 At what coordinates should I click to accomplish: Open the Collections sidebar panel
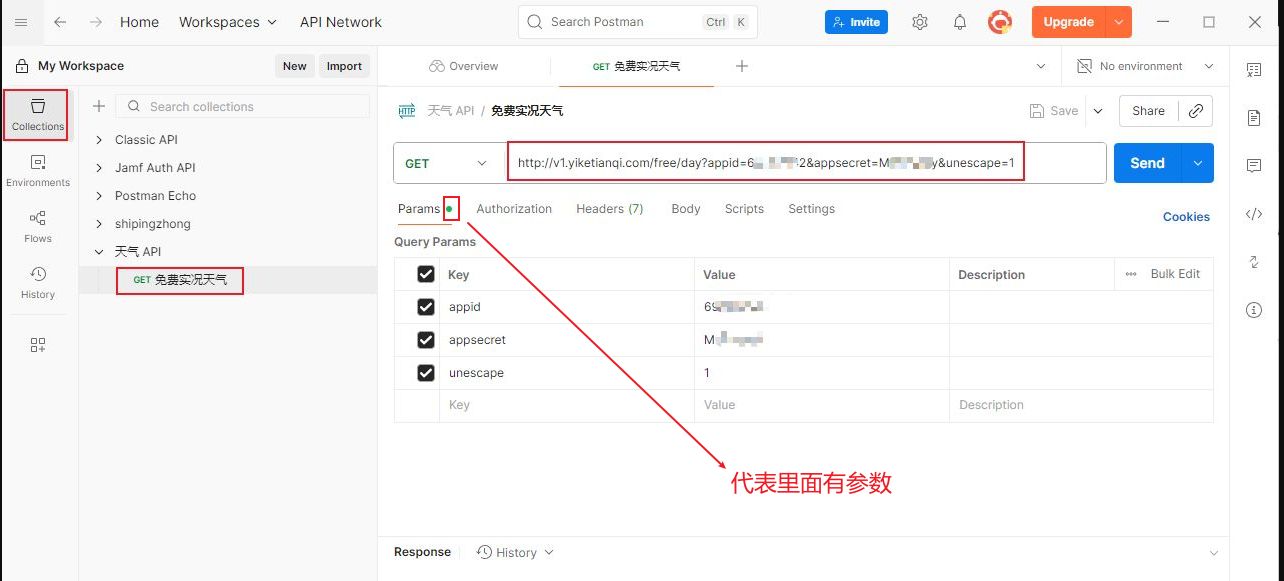[38, 114]
